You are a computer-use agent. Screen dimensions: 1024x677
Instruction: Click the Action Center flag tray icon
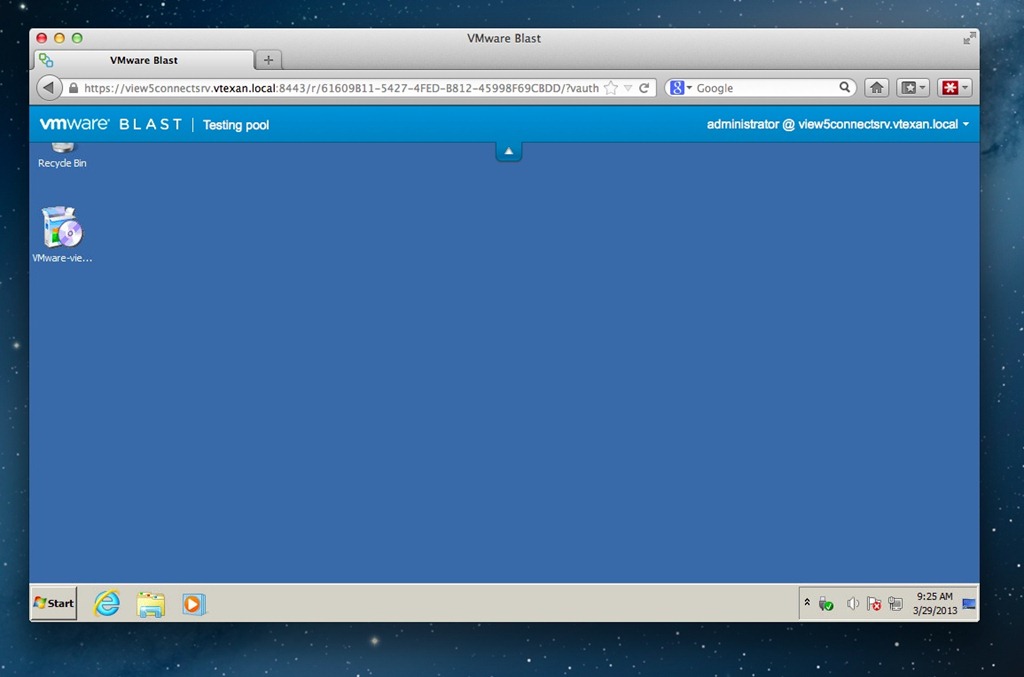[x=873, y=604]
